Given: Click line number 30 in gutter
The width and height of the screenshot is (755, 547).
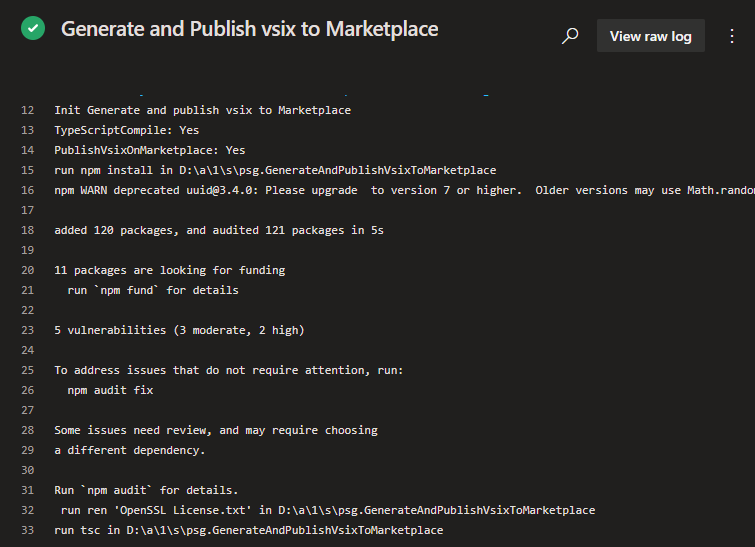Looking at the screenshot, I should (x=27, y=470).
